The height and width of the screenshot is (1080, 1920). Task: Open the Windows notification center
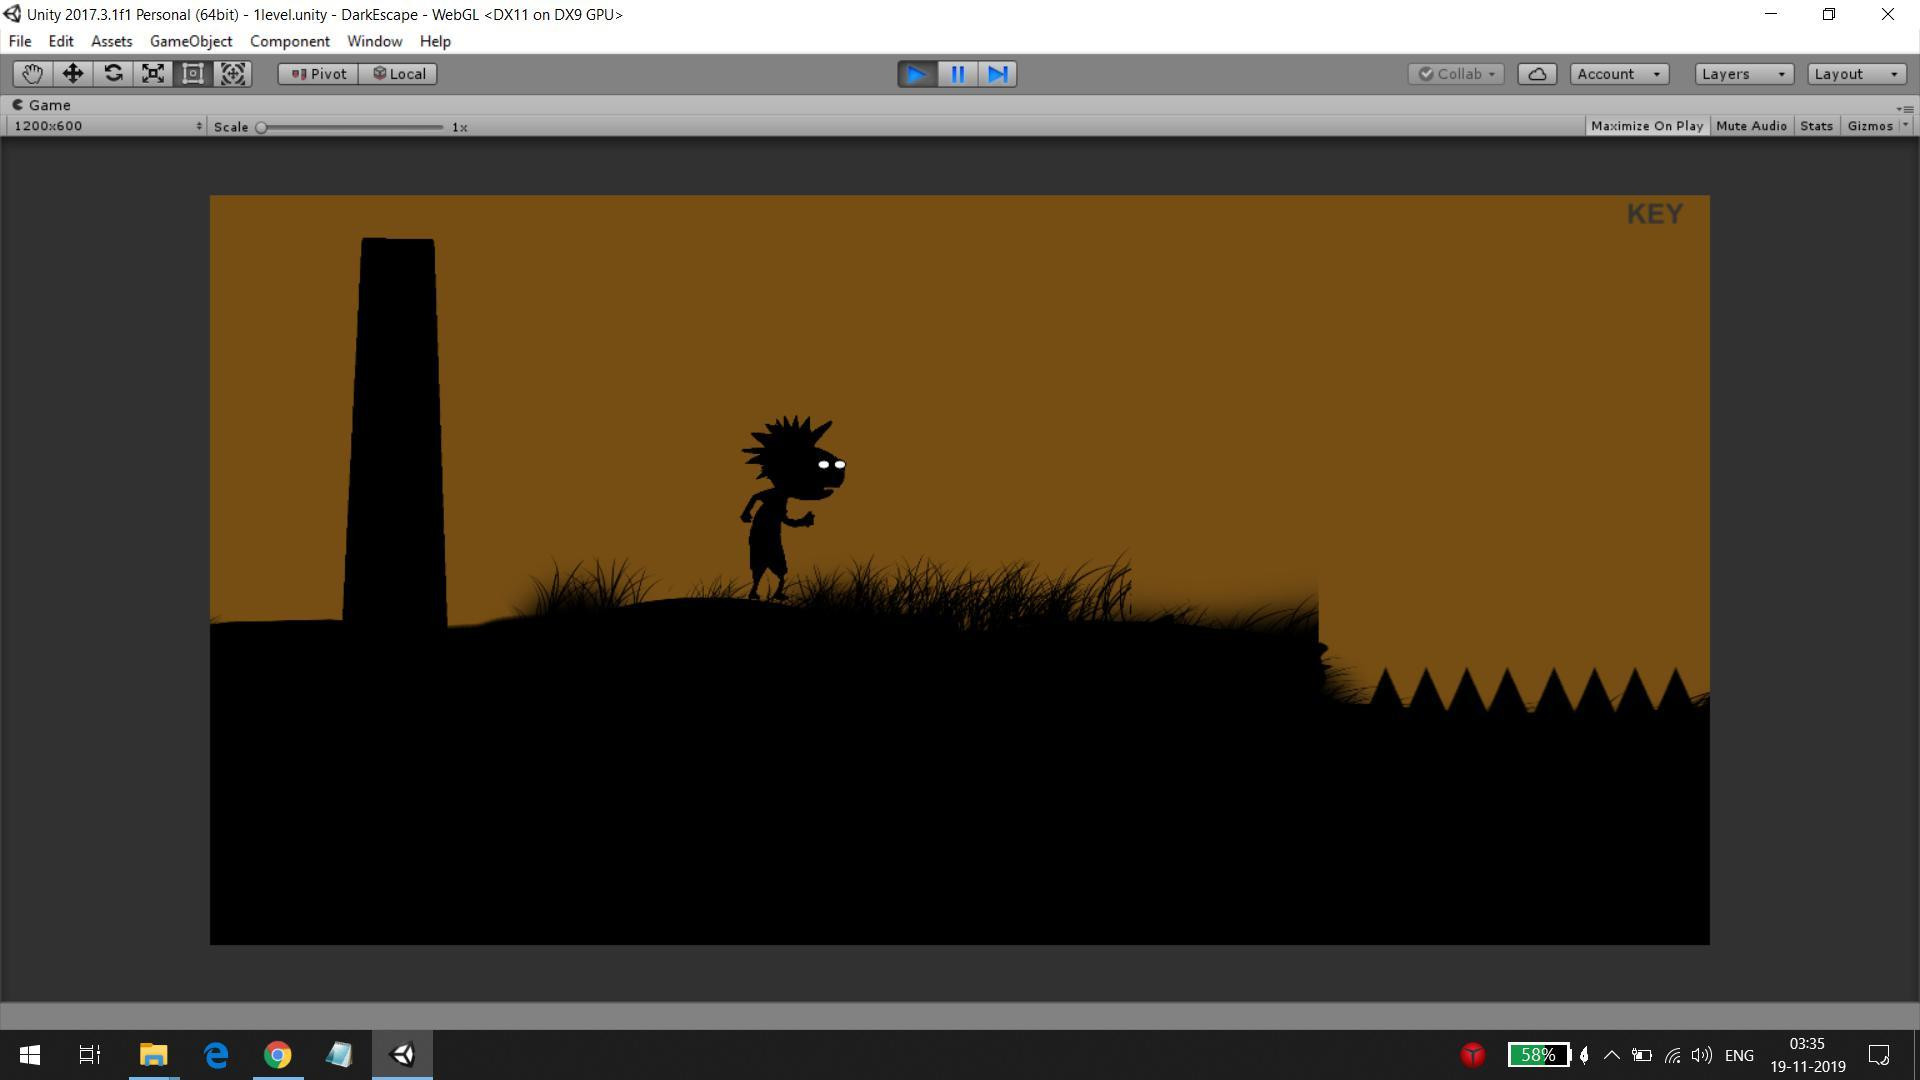click(1878, 1055)
